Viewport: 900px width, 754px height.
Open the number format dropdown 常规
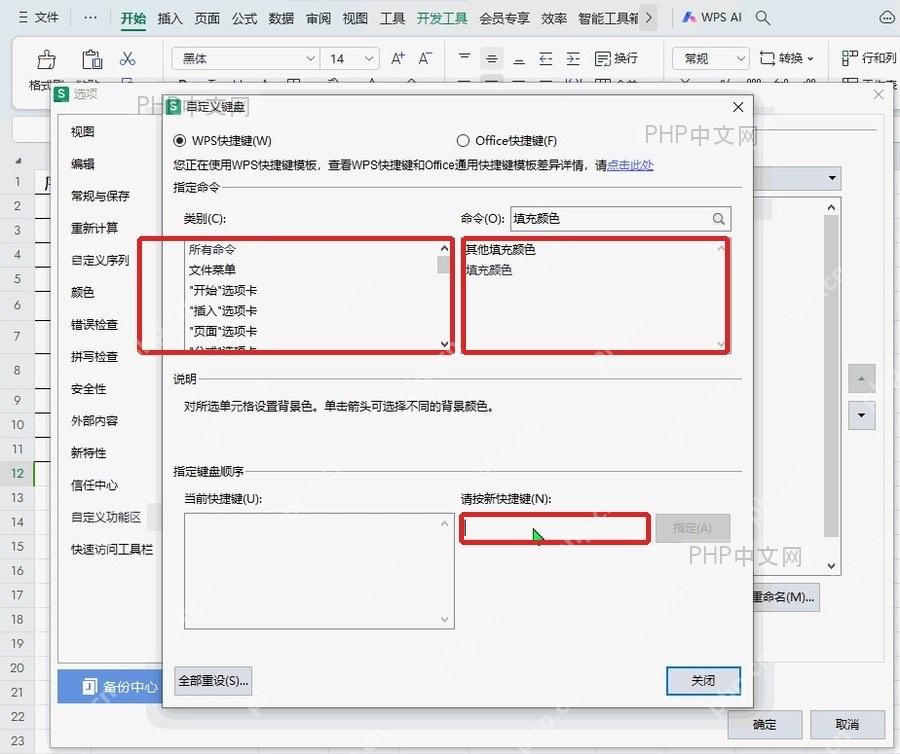(740, 59)
